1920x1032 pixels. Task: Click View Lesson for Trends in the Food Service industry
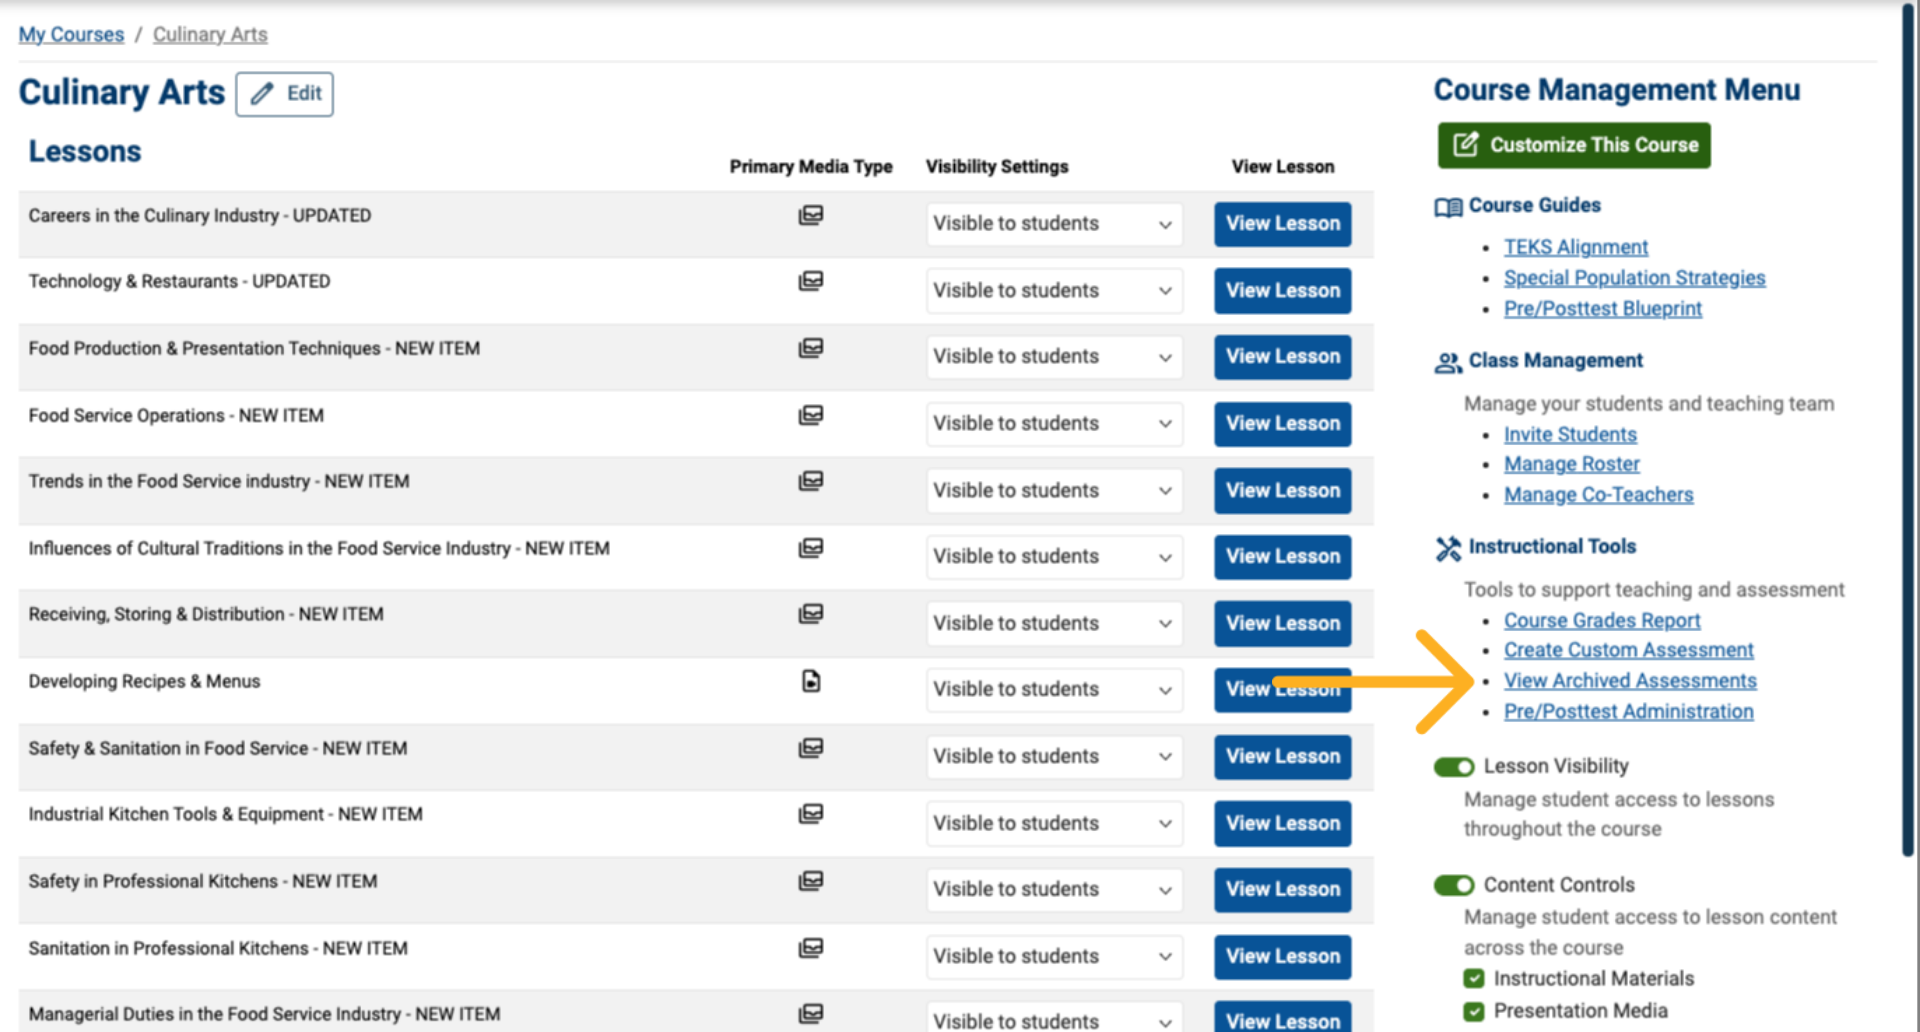click(x=1282, y=490)
